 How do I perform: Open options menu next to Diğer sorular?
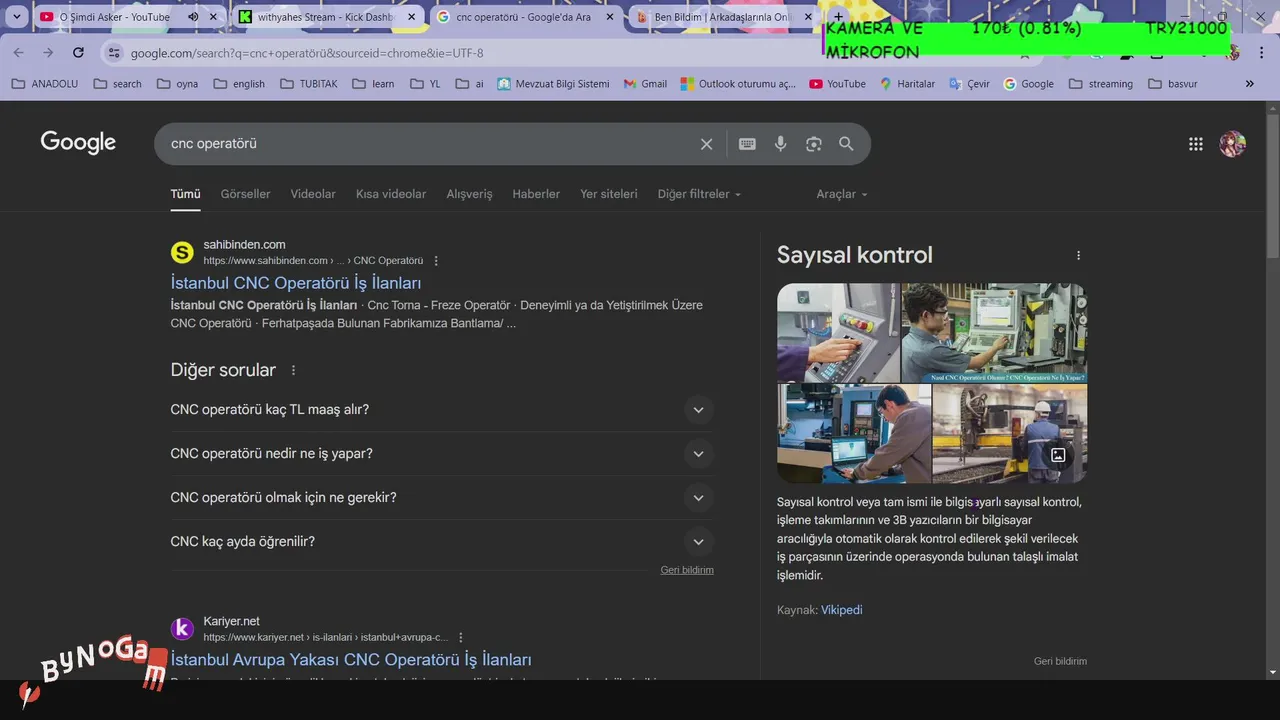coord(293,370)
